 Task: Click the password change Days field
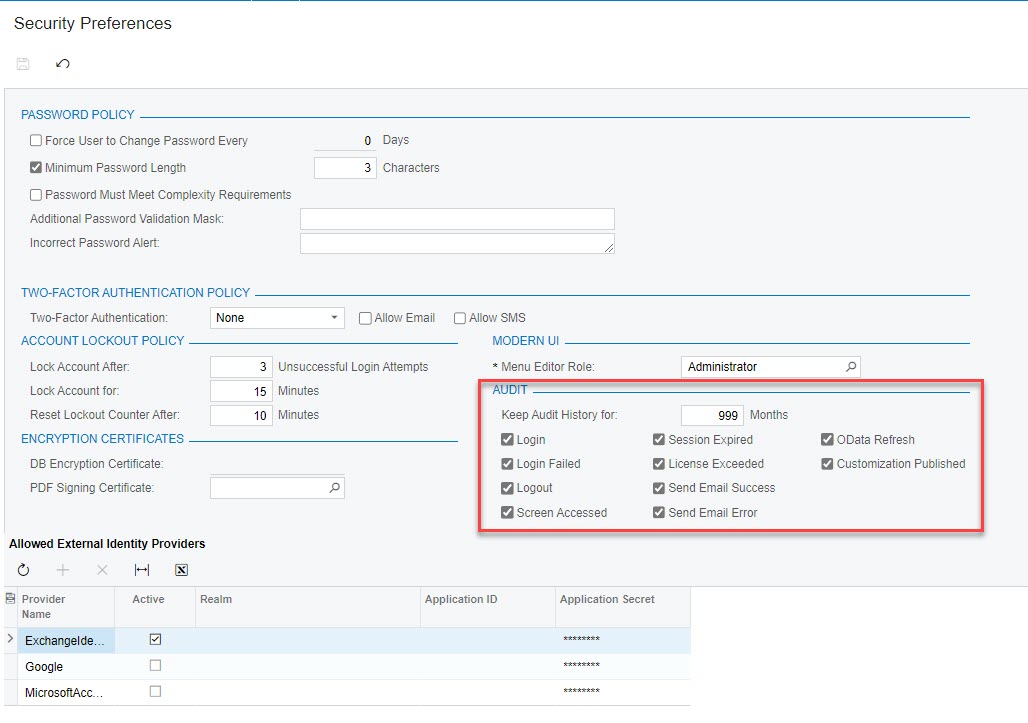(x=345, y=140)
